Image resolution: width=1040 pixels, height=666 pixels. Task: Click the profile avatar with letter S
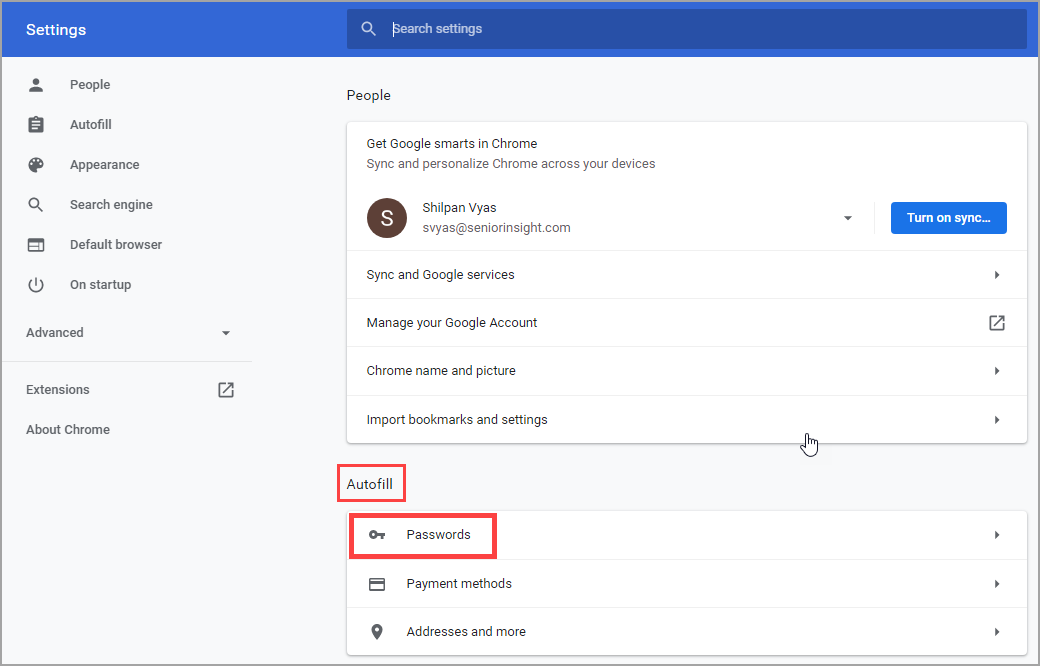click(x=387, y=218)
